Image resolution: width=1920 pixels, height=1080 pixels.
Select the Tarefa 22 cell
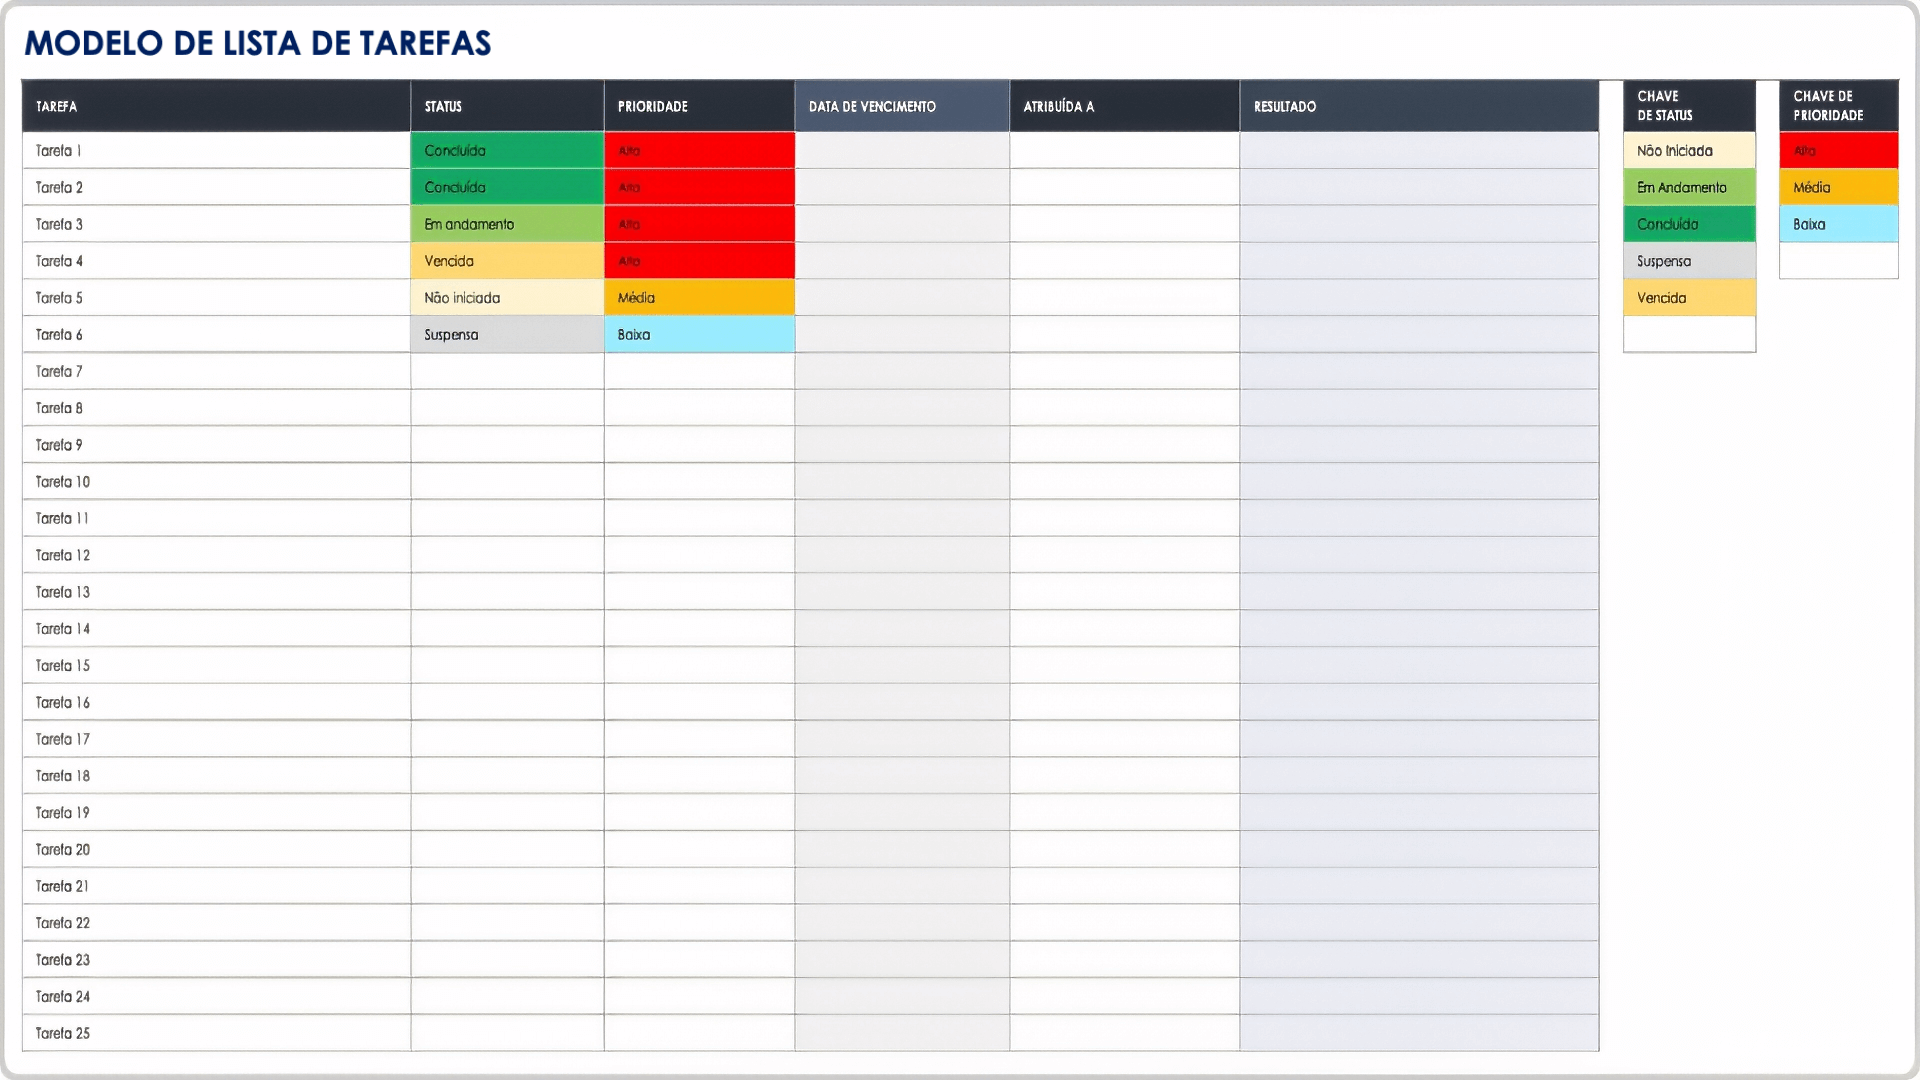(216, 922)
